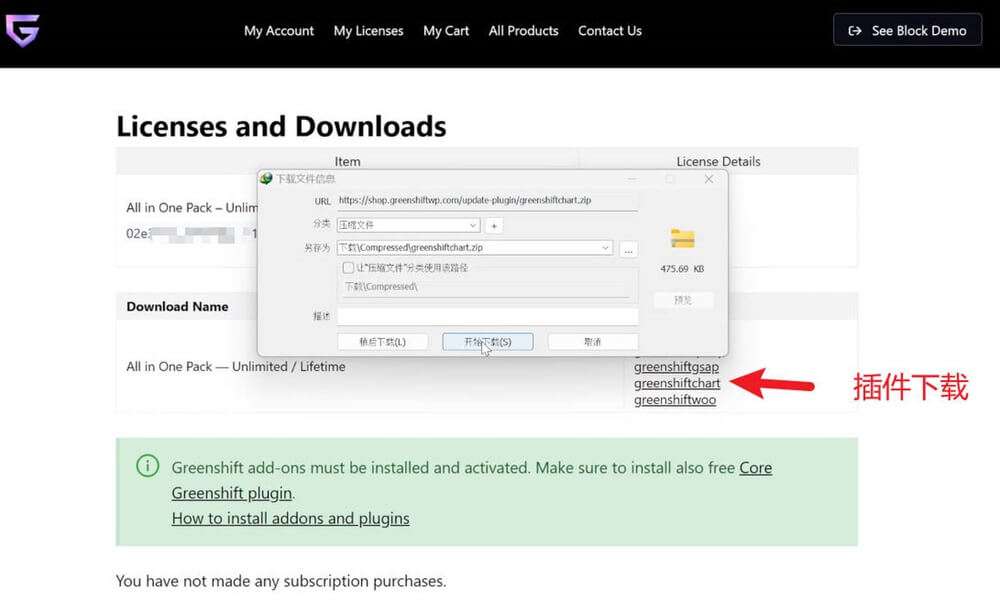Click the Item column header
Screen dimensions: 1000x601
[348, 161]
